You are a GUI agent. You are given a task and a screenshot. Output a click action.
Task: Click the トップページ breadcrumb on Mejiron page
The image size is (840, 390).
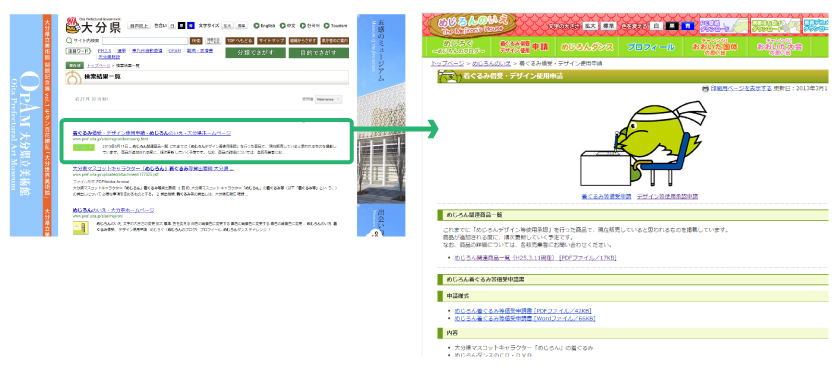[x=447, y=63]
